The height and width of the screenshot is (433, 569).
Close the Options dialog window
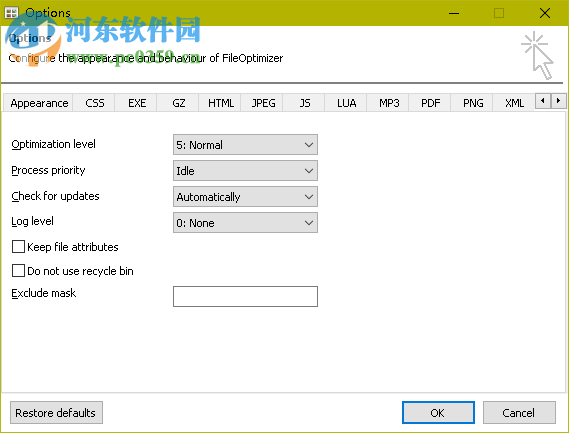[x=545, y=13]
